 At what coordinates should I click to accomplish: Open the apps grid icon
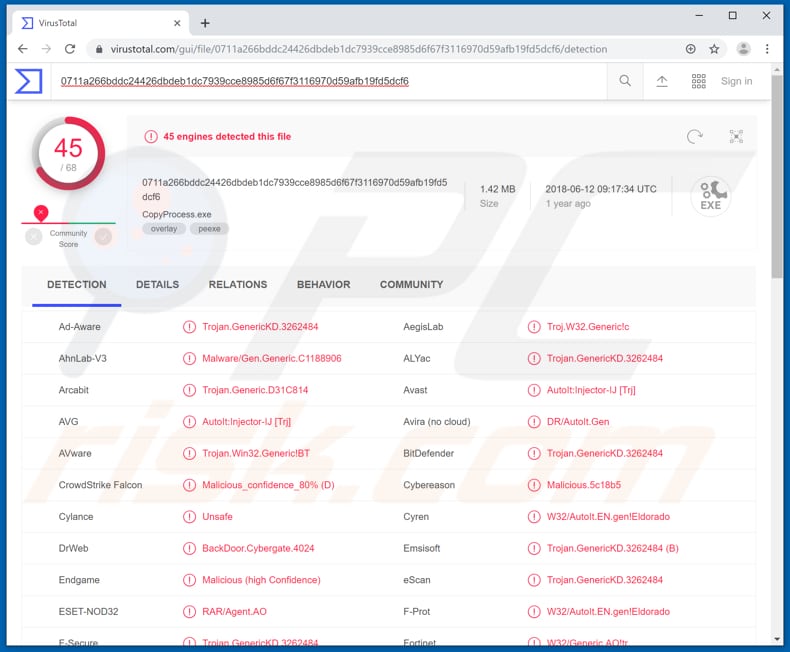click(x=698, y=81)
